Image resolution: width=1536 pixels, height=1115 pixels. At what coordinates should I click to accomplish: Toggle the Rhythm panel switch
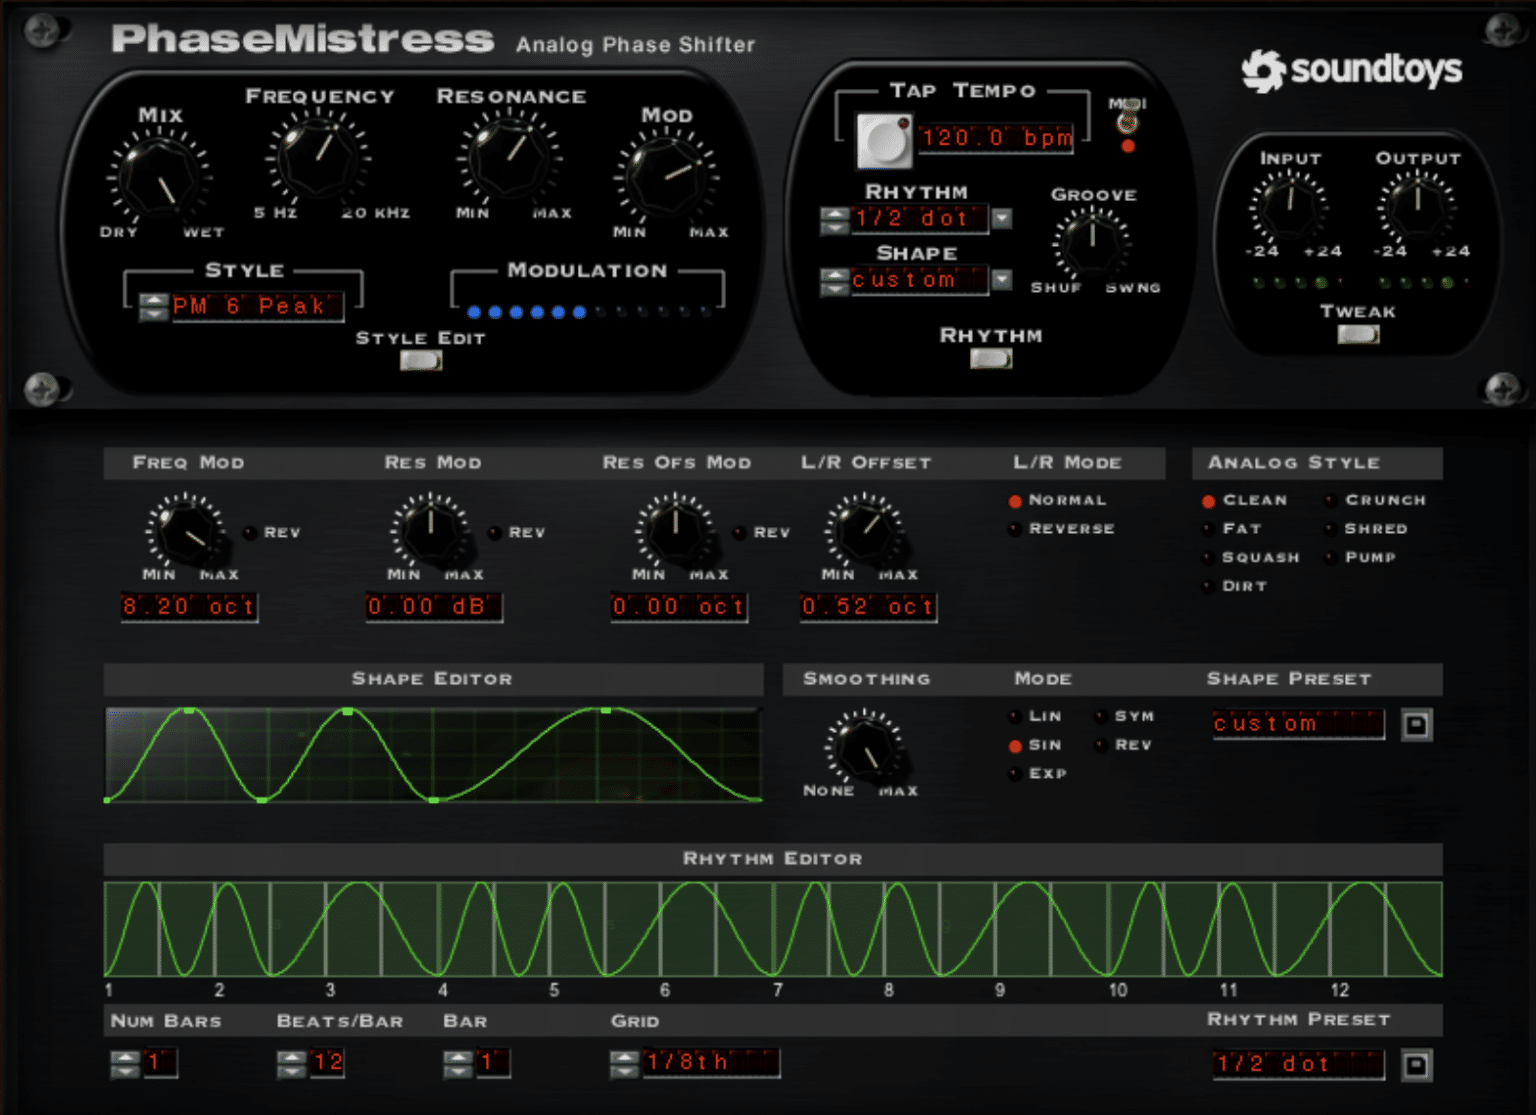(991, 358)
